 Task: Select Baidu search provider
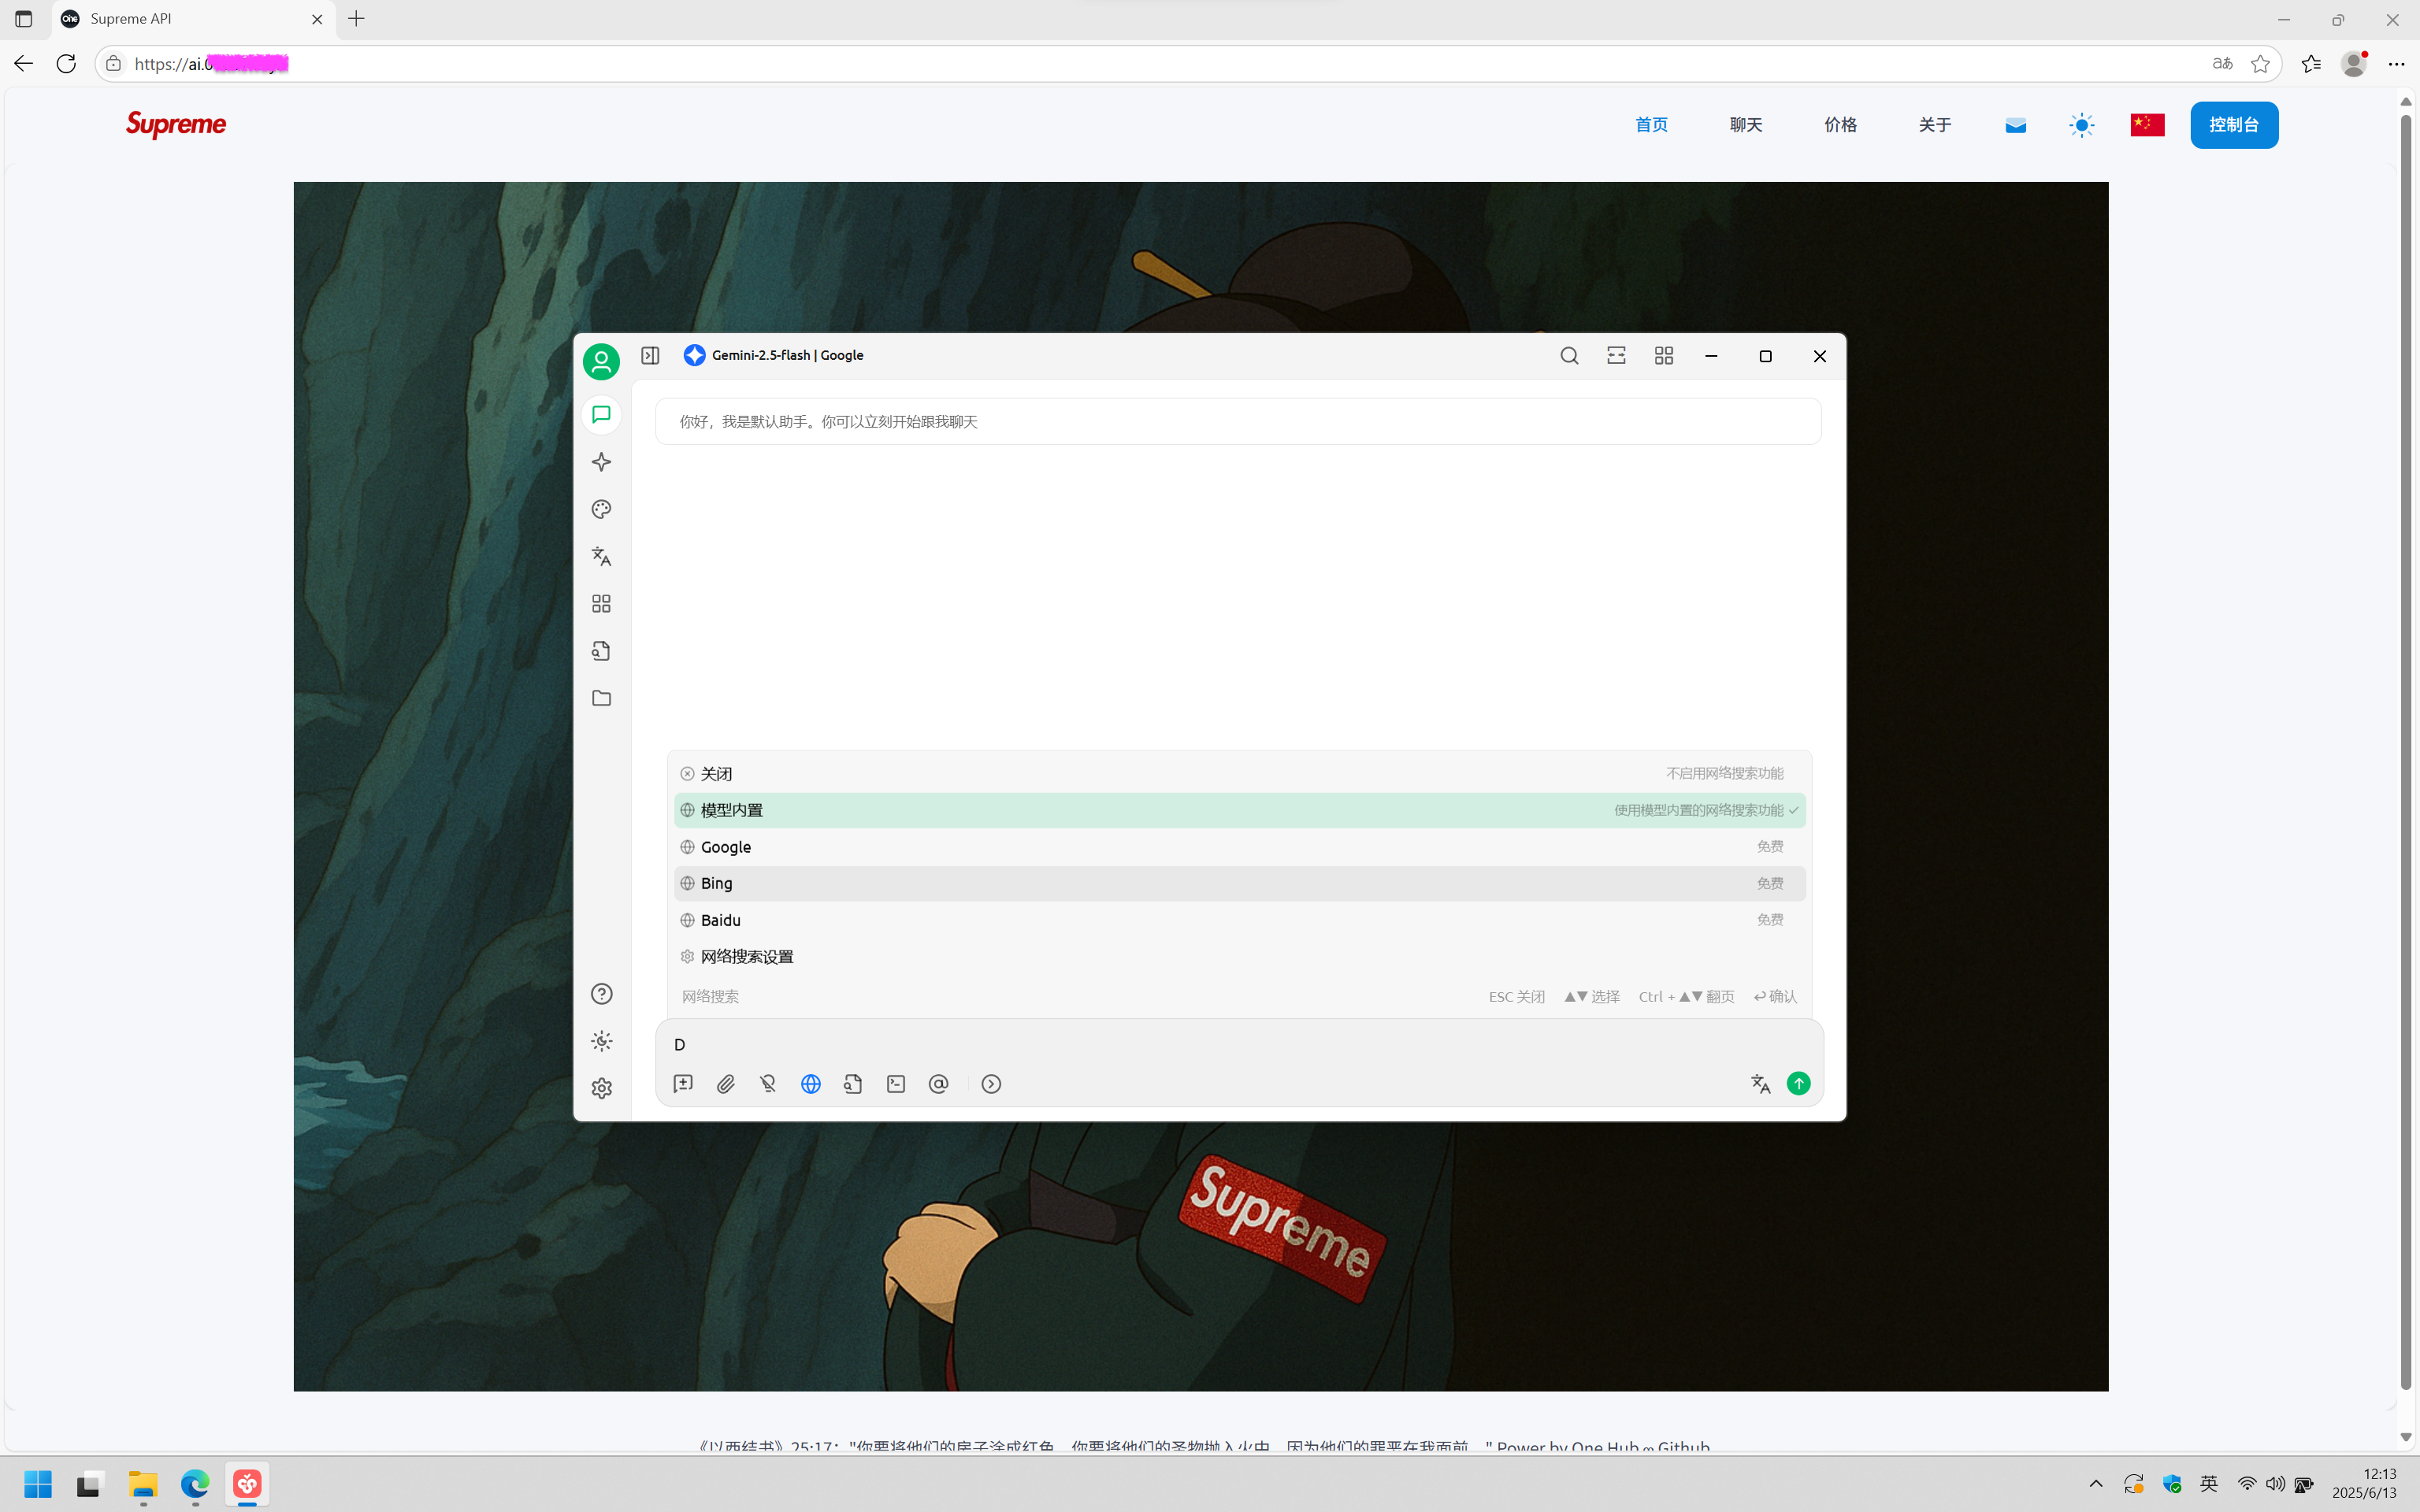coord(1239,920)
